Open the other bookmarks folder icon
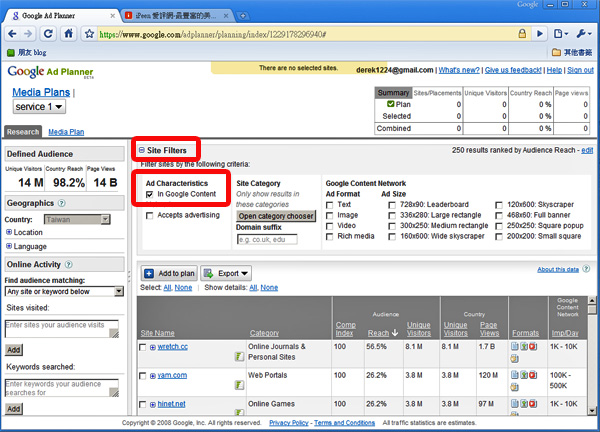Viewport: 600px width, 432px height. click(x=556, y=52)
